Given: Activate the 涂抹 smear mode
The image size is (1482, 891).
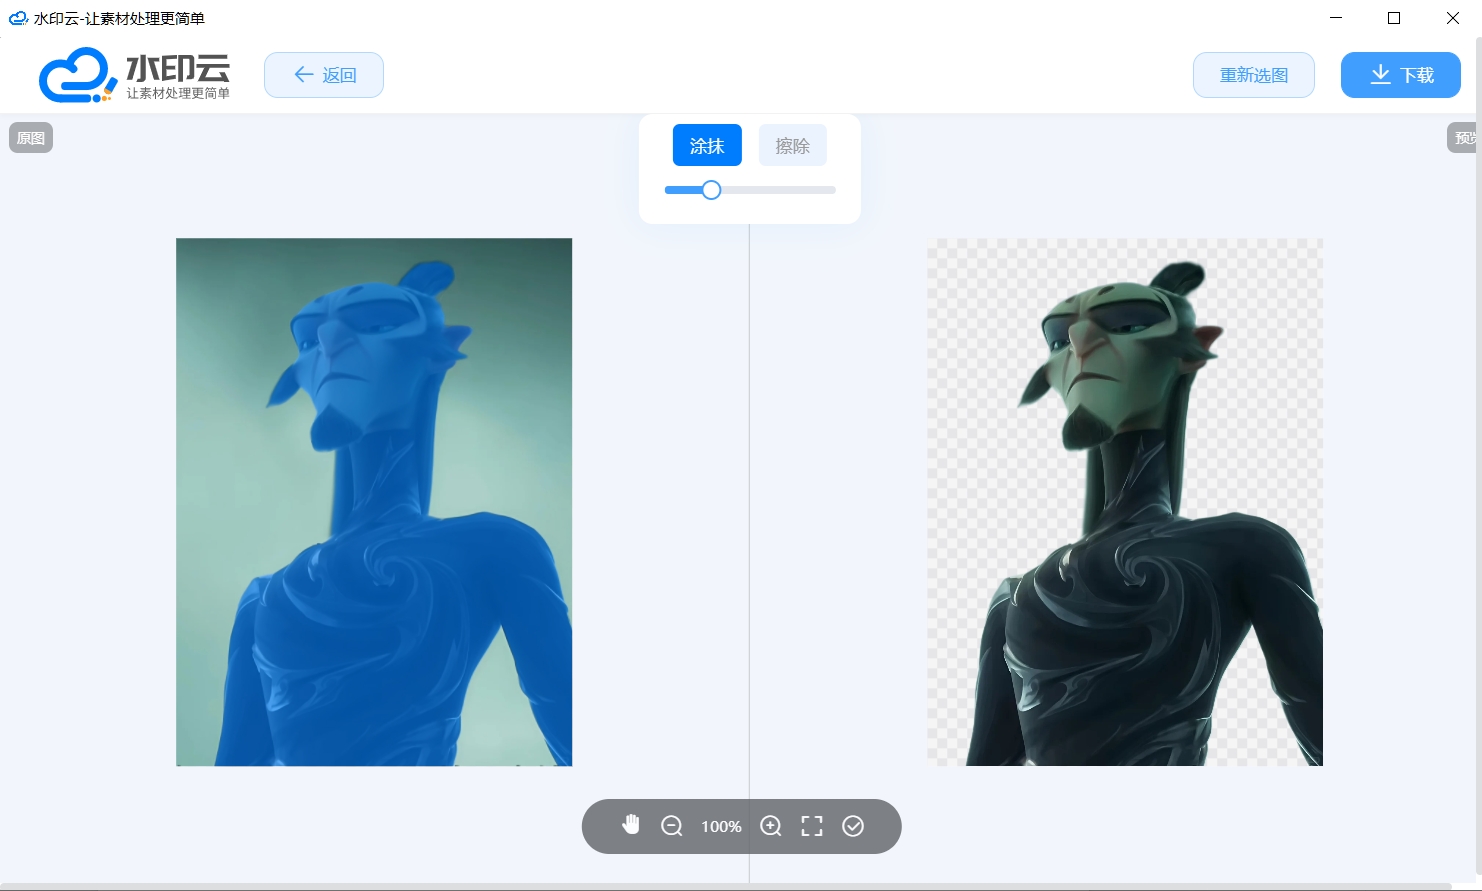Looking at the screenshot, I should click(707, 146).
